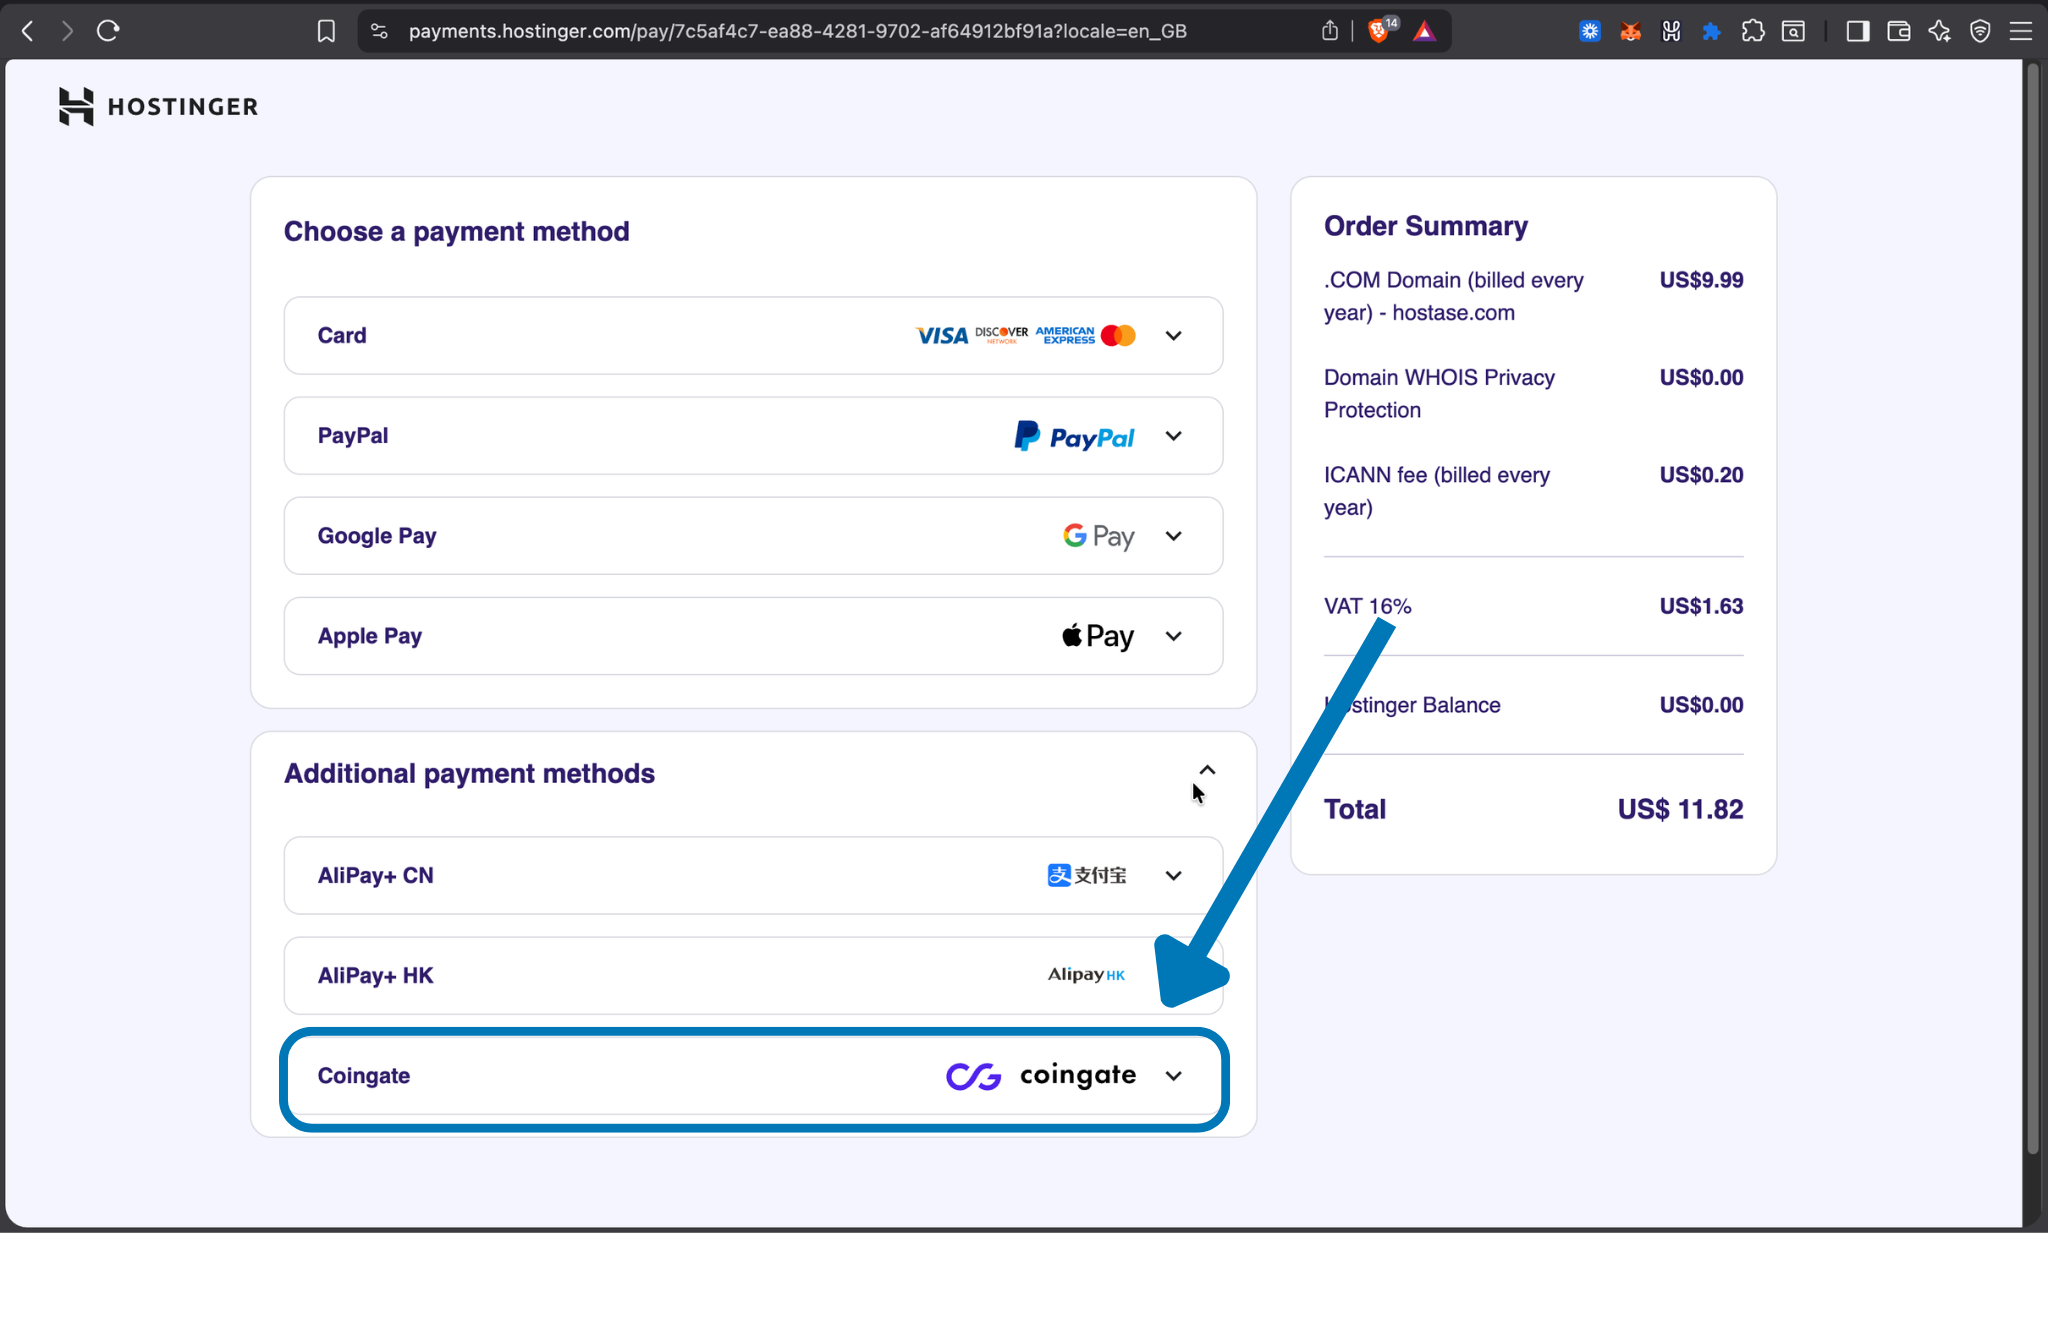Click the US$0.20 ICANN fee amount
This screenshot has width=2048, height=1330.
[1701, 475]
